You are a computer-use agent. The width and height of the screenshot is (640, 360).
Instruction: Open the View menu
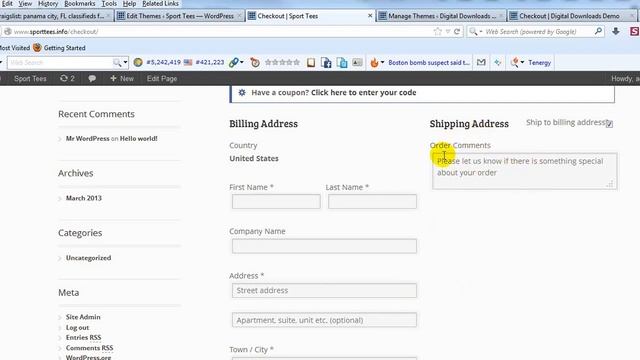[x=25, y=4]
